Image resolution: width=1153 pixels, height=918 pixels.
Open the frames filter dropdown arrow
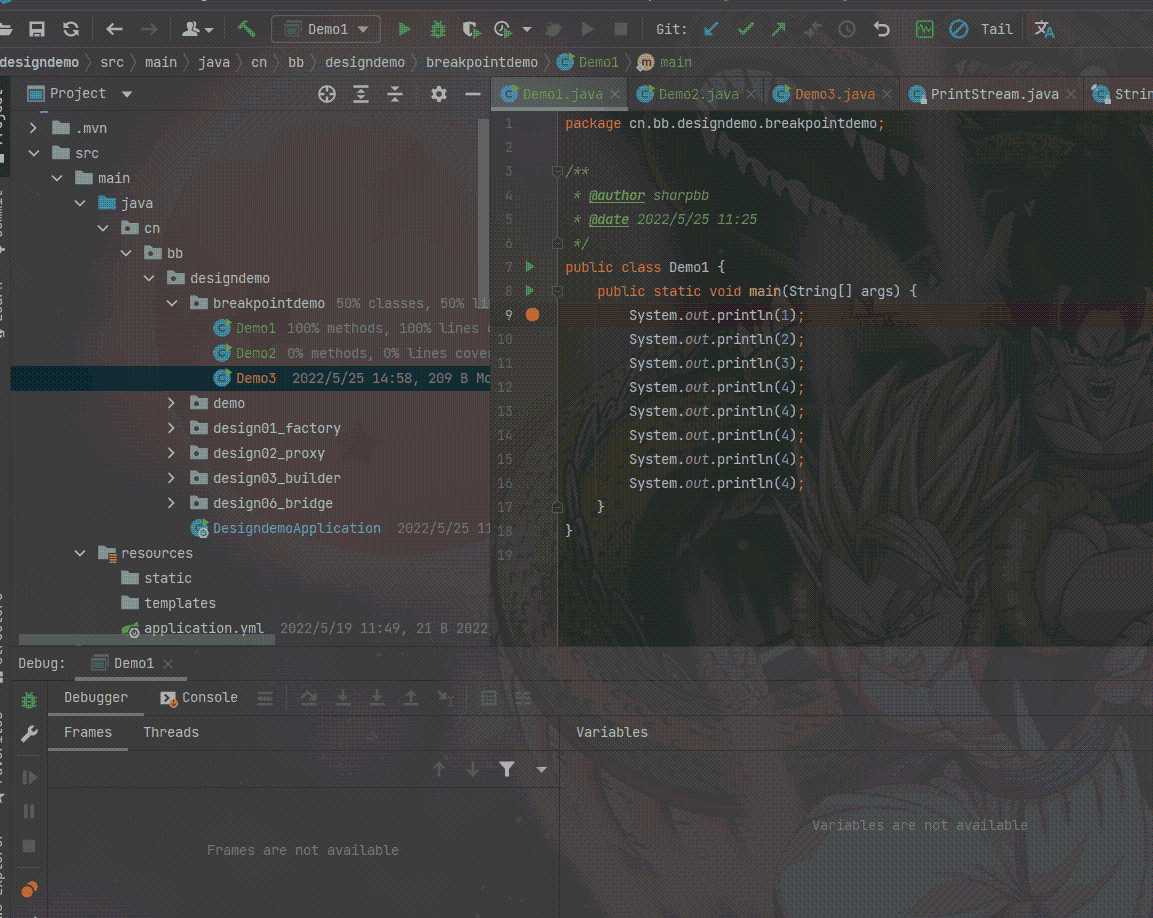point(541,769)
